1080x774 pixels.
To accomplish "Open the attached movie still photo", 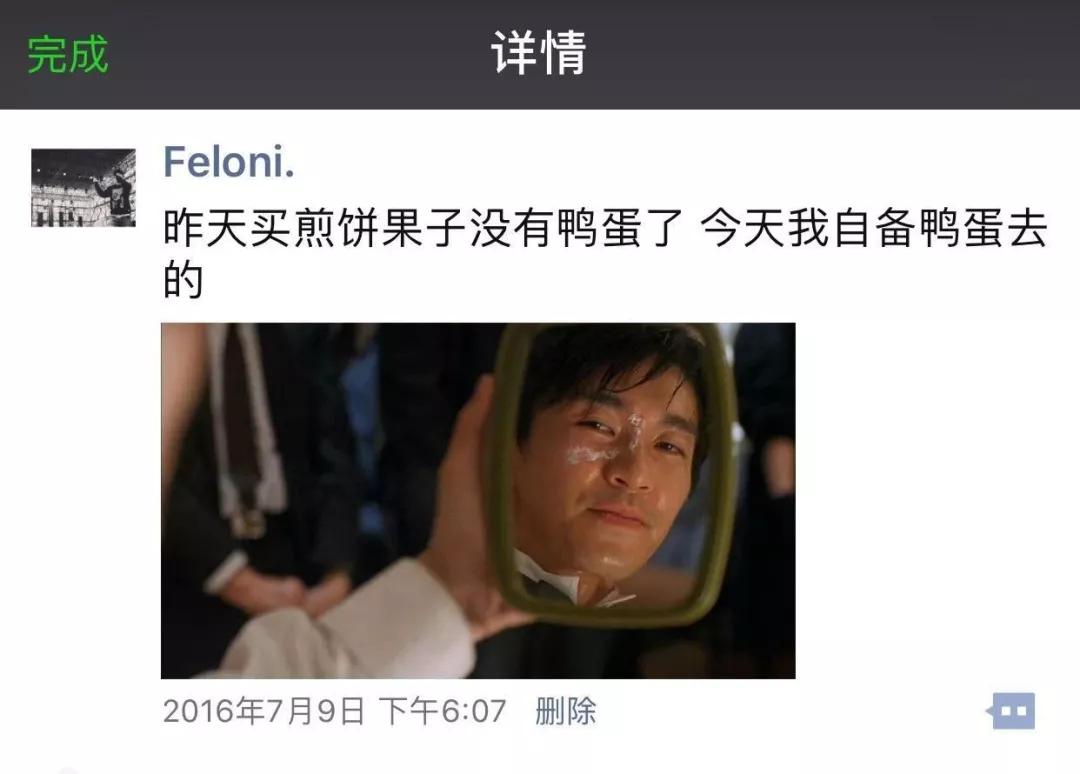I will tap(478, 501).
